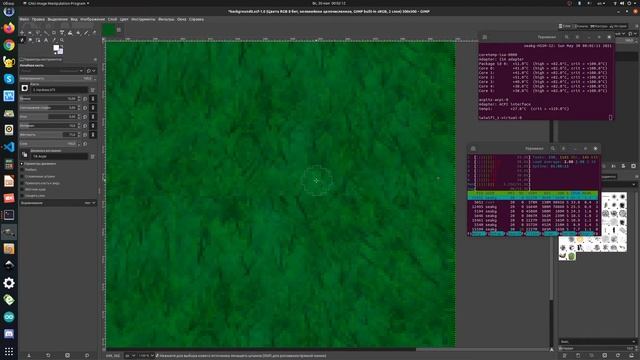Select the Smudge tool
The width and height of the screenshot is (640, 360).
click(x=30, y=40)
